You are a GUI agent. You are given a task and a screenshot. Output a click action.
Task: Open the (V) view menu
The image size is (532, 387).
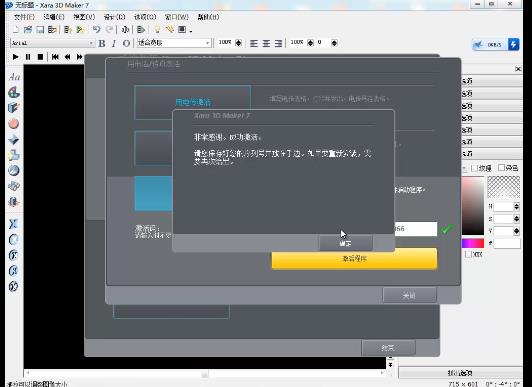coord(84,17)
